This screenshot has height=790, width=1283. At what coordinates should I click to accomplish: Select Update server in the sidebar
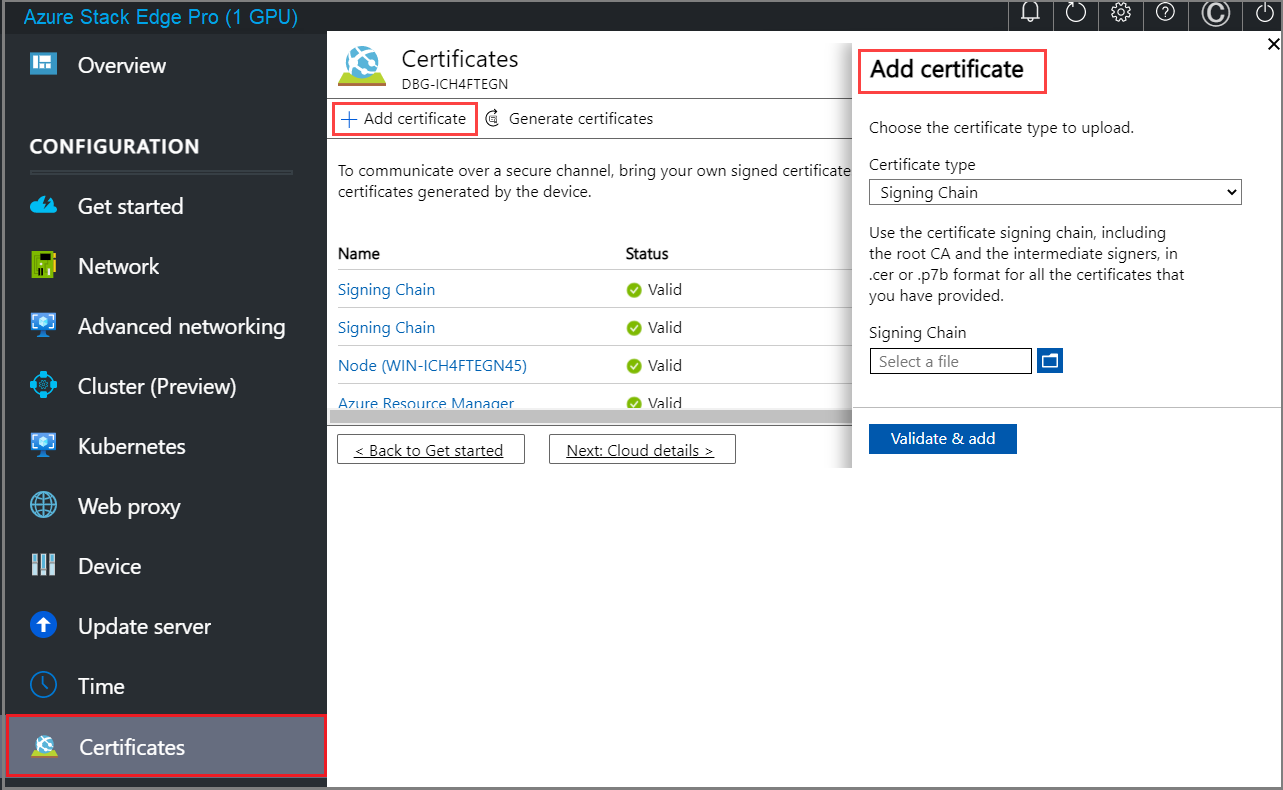point(144,626)
